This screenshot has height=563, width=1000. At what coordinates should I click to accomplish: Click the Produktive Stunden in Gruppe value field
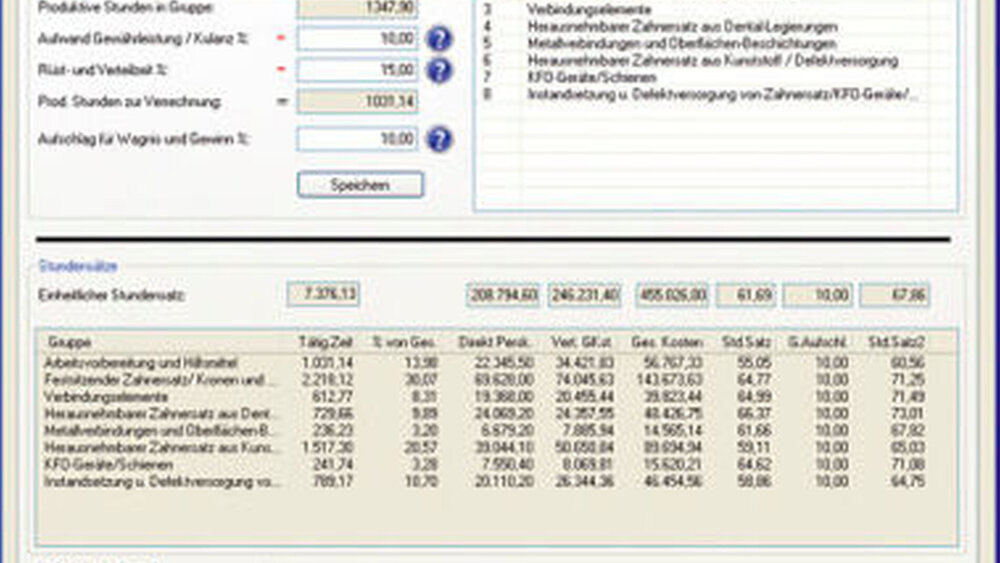[x=357, y=8]
